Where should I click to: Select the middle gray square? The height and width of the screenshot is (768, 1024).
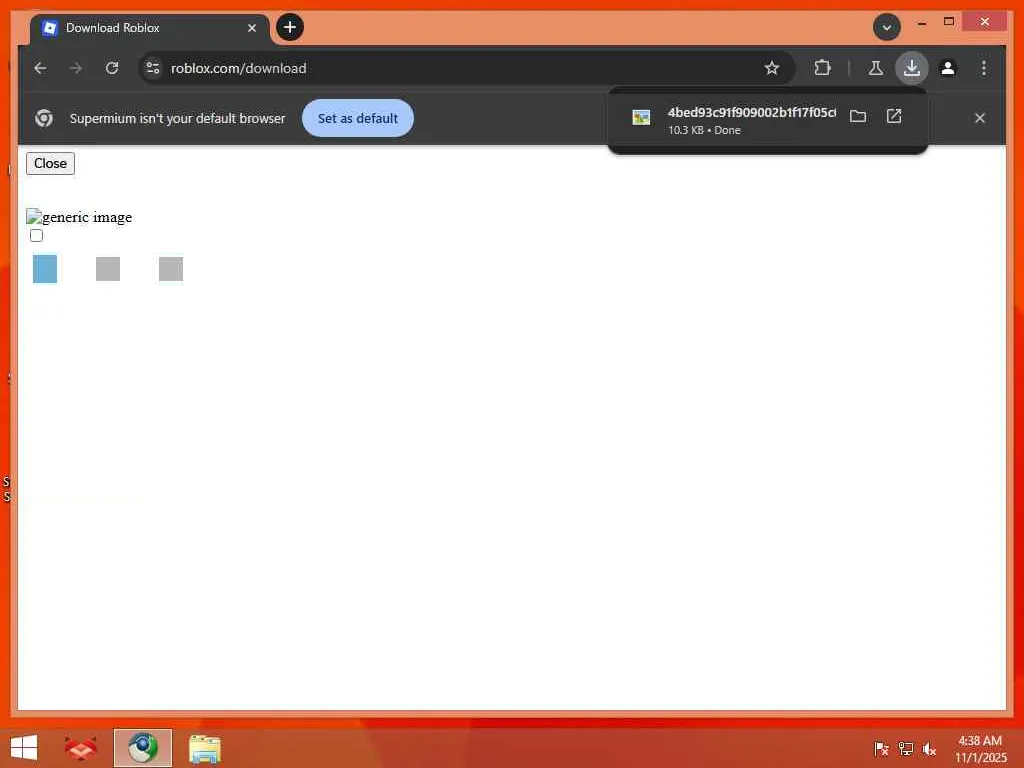point(108,269)
